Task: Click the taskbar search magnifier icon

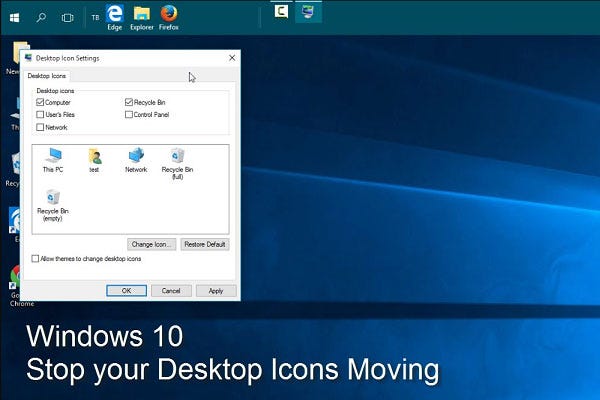Action: tap(41, 18)
